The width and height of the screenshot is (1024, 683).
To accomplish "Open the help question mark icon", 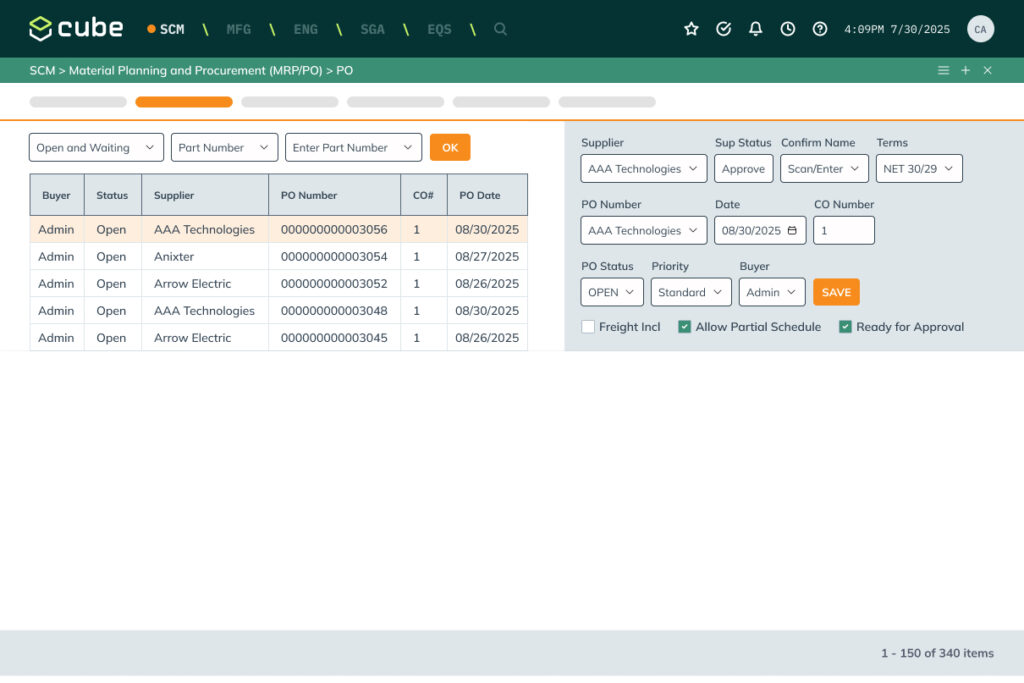I will click(x=820, y=29).
